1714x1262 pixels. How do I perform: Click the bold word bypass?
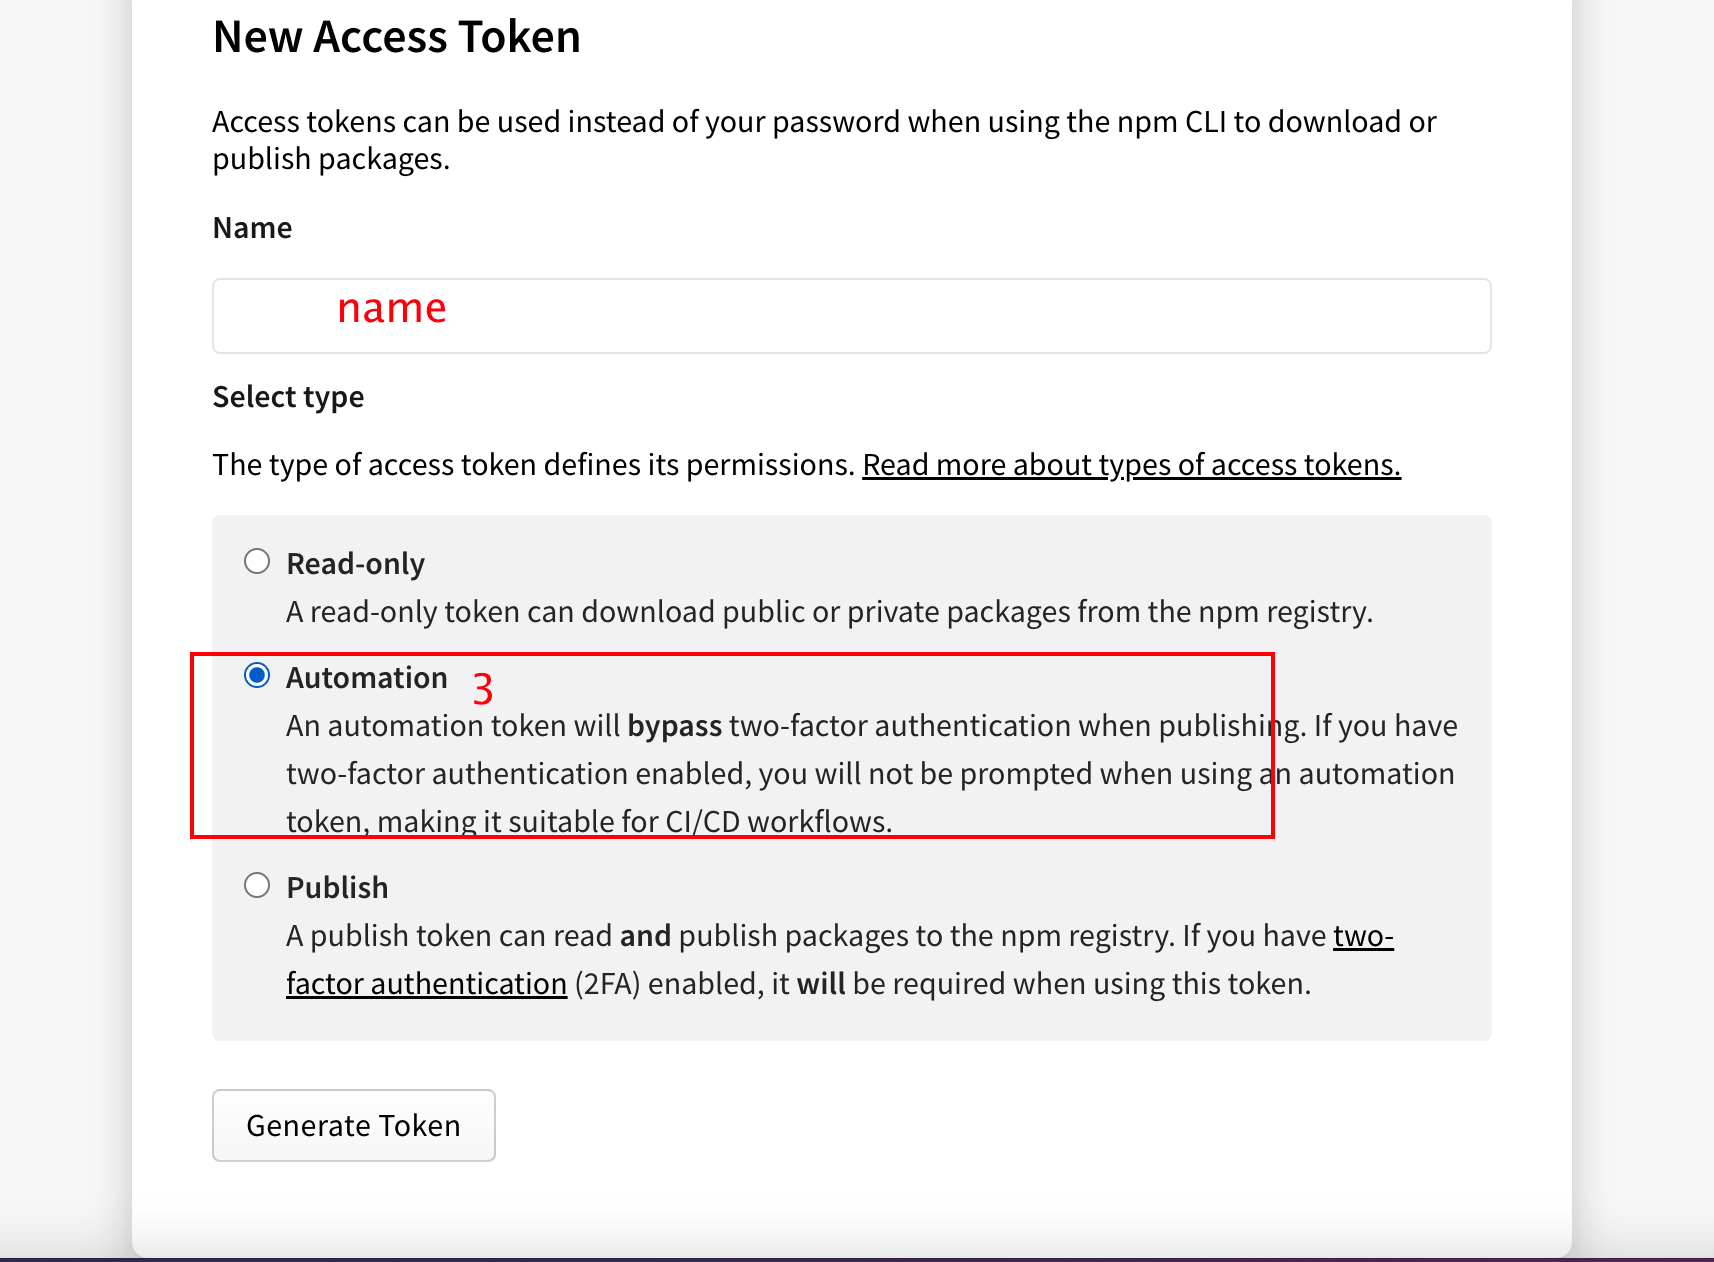tap(675, 726)
